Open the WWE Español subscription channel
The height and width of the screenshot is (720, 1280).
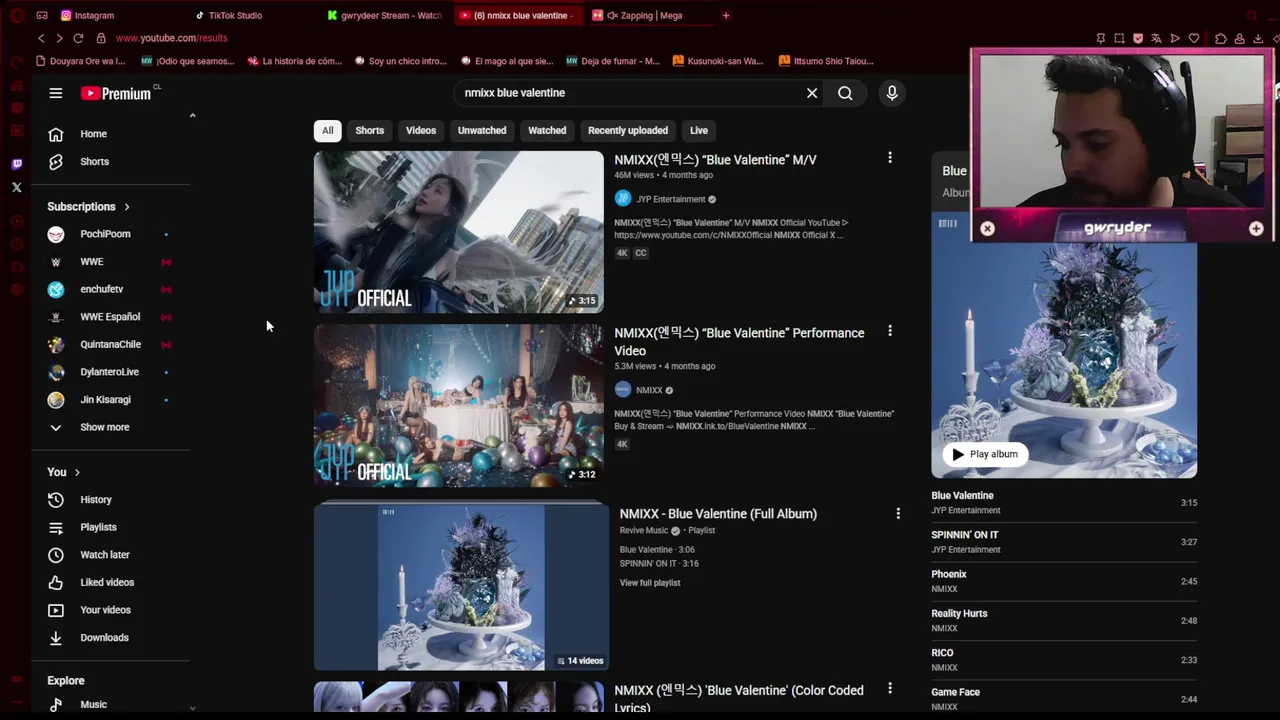tap(110, 317)
